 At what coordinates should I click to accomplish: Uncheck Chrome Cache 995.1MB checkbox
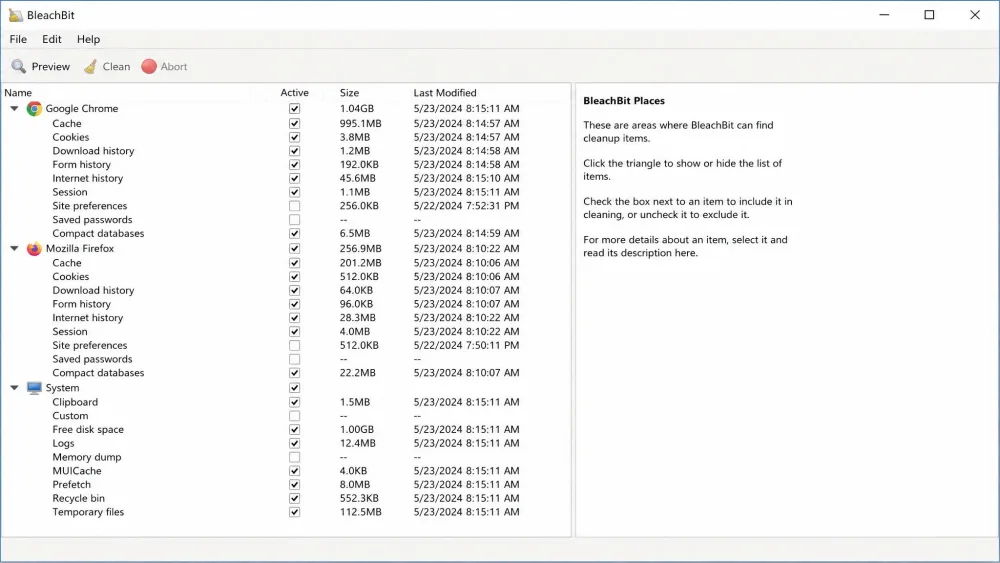click(294, 123)
